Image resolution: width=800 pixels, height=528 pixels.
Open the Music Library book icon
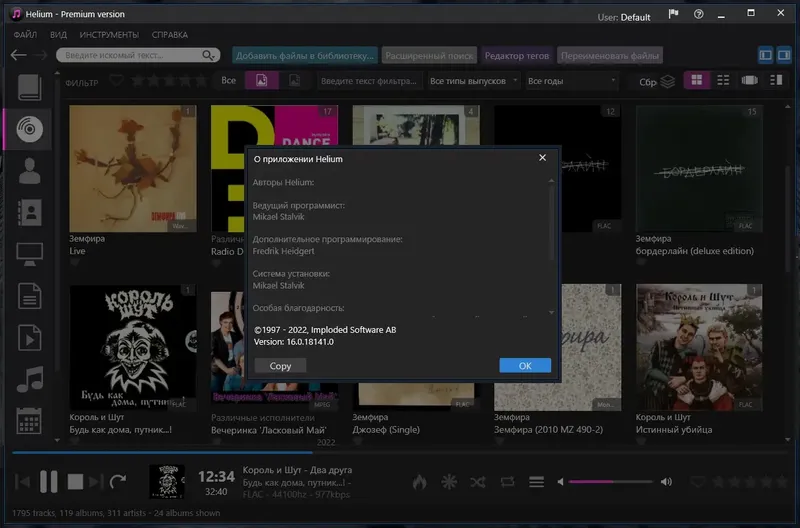(29, 87)
